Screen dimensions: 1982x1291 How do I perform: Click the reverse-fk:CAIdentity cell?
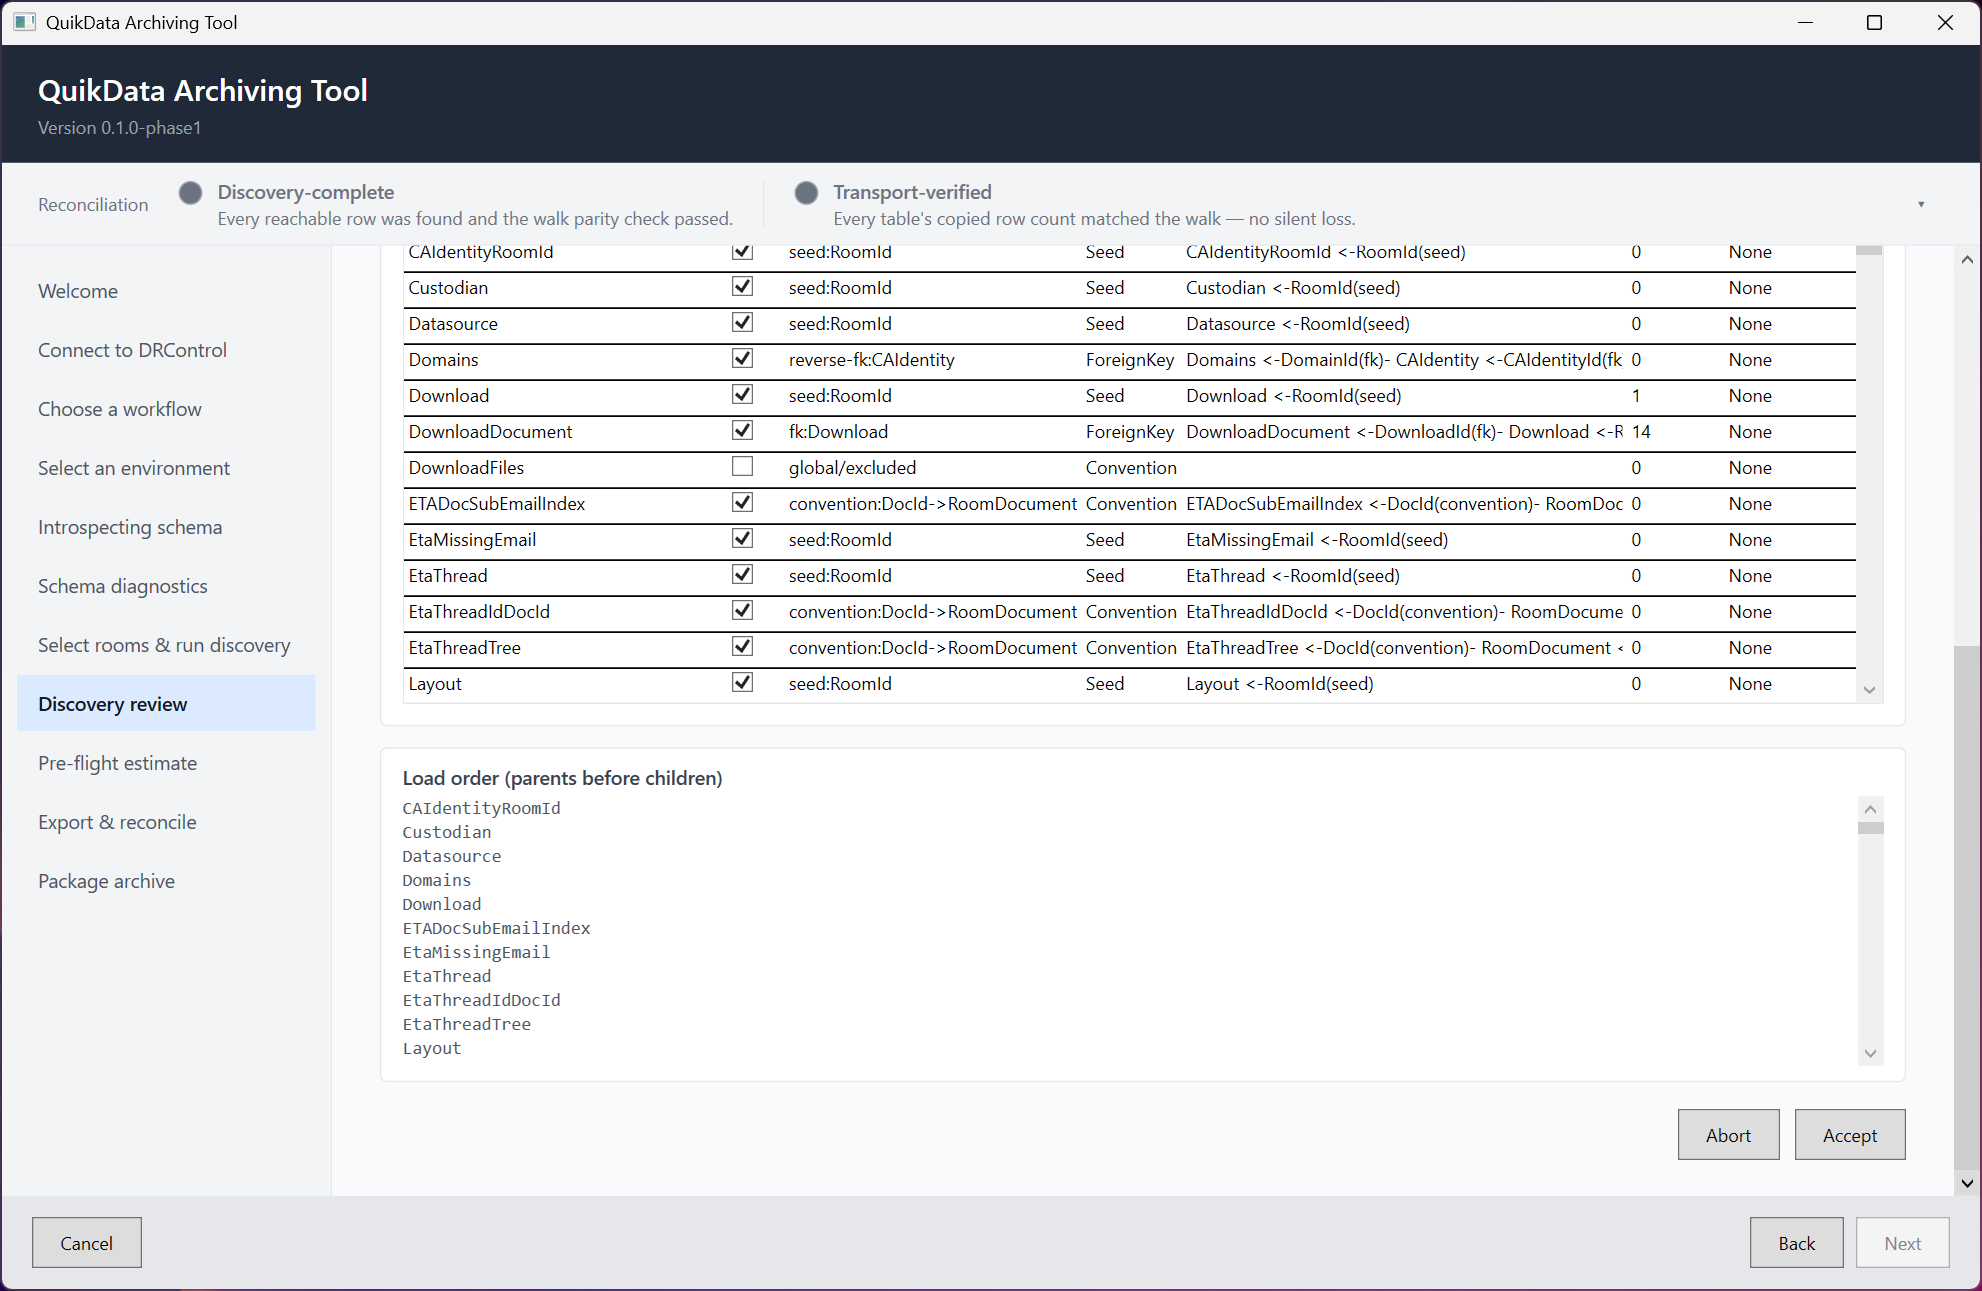click(871, 359)
